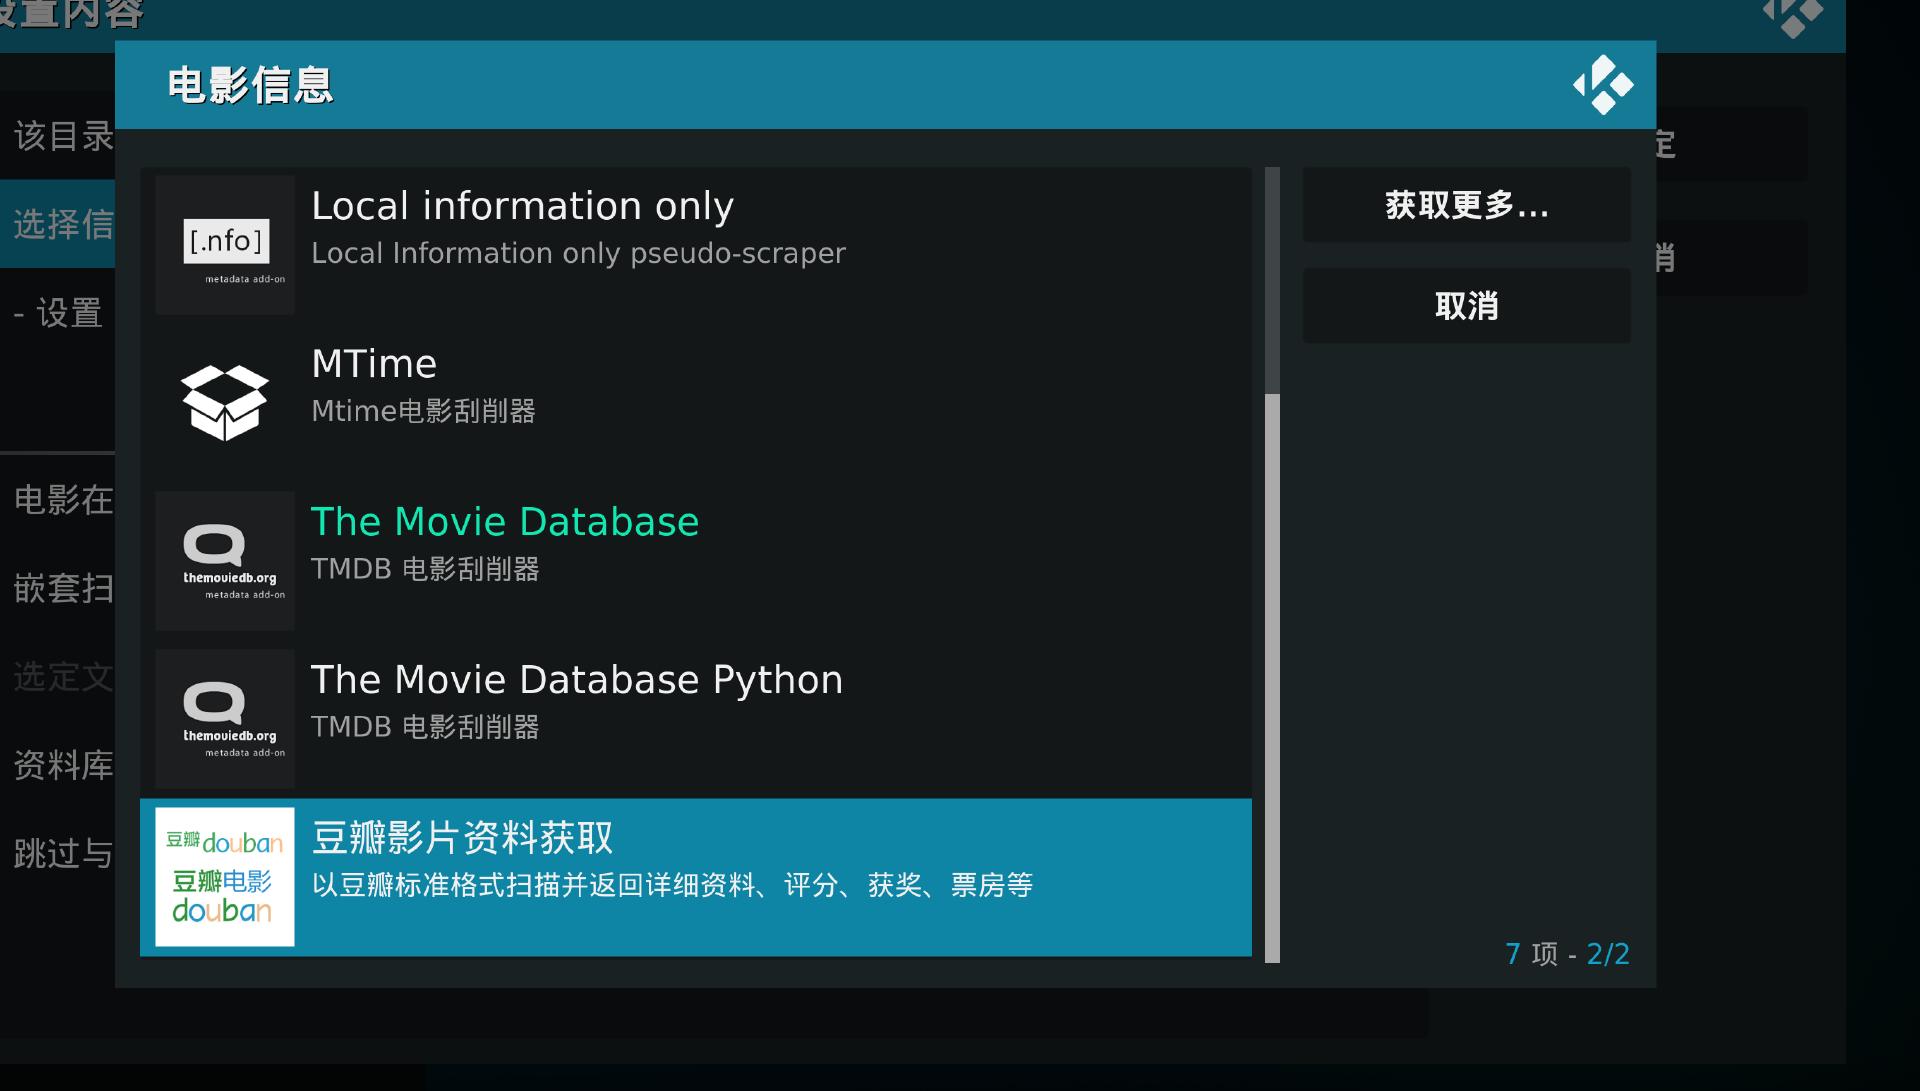The height and width of the screenshot is (1091, 1920).
Task: Click the .nfo Local information only icon
Action: (224, 242)
